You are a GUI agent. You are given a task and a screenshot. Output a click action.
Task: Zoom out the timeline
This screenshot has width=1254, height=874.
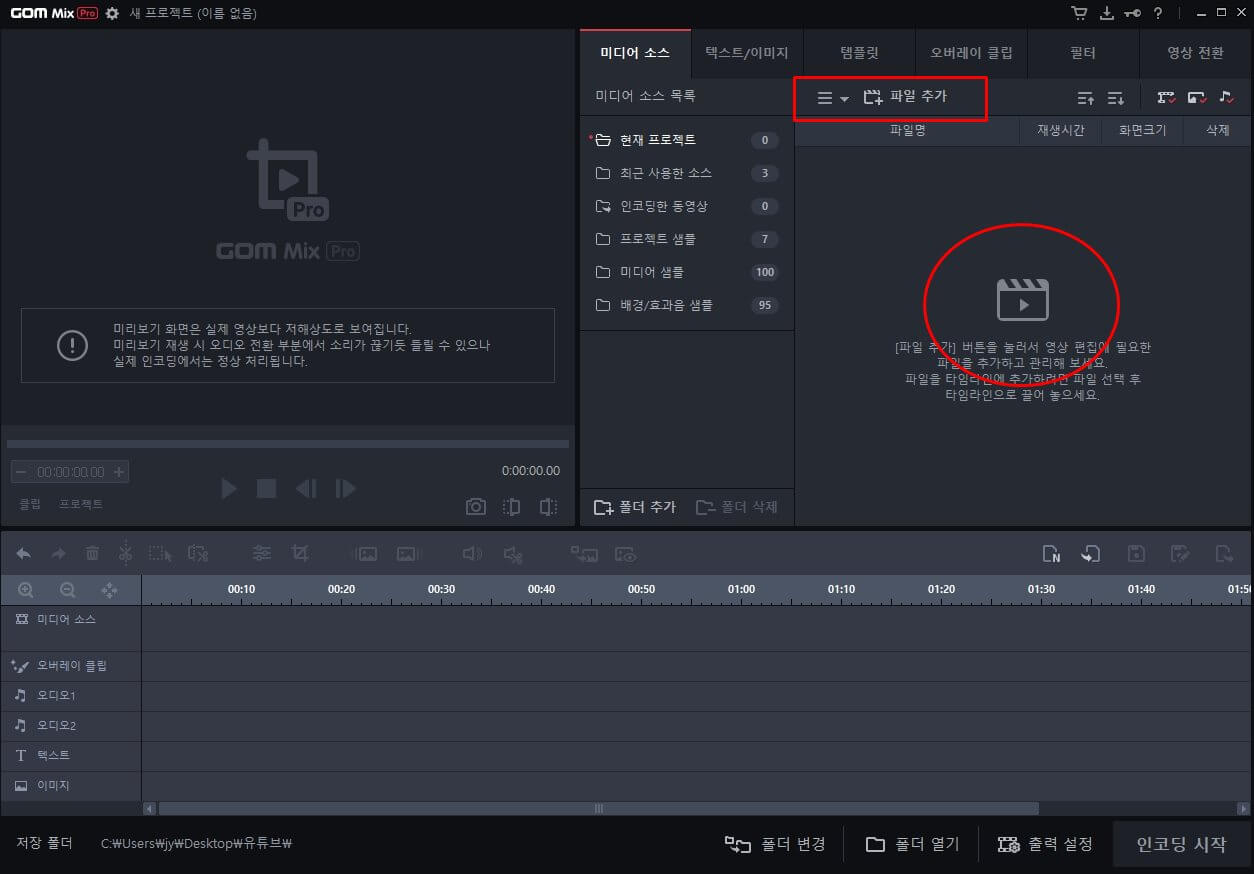coord(67,590)
